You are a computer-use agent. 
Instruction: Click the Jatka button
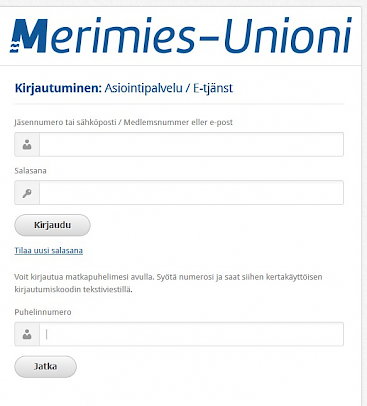(45, 366)
